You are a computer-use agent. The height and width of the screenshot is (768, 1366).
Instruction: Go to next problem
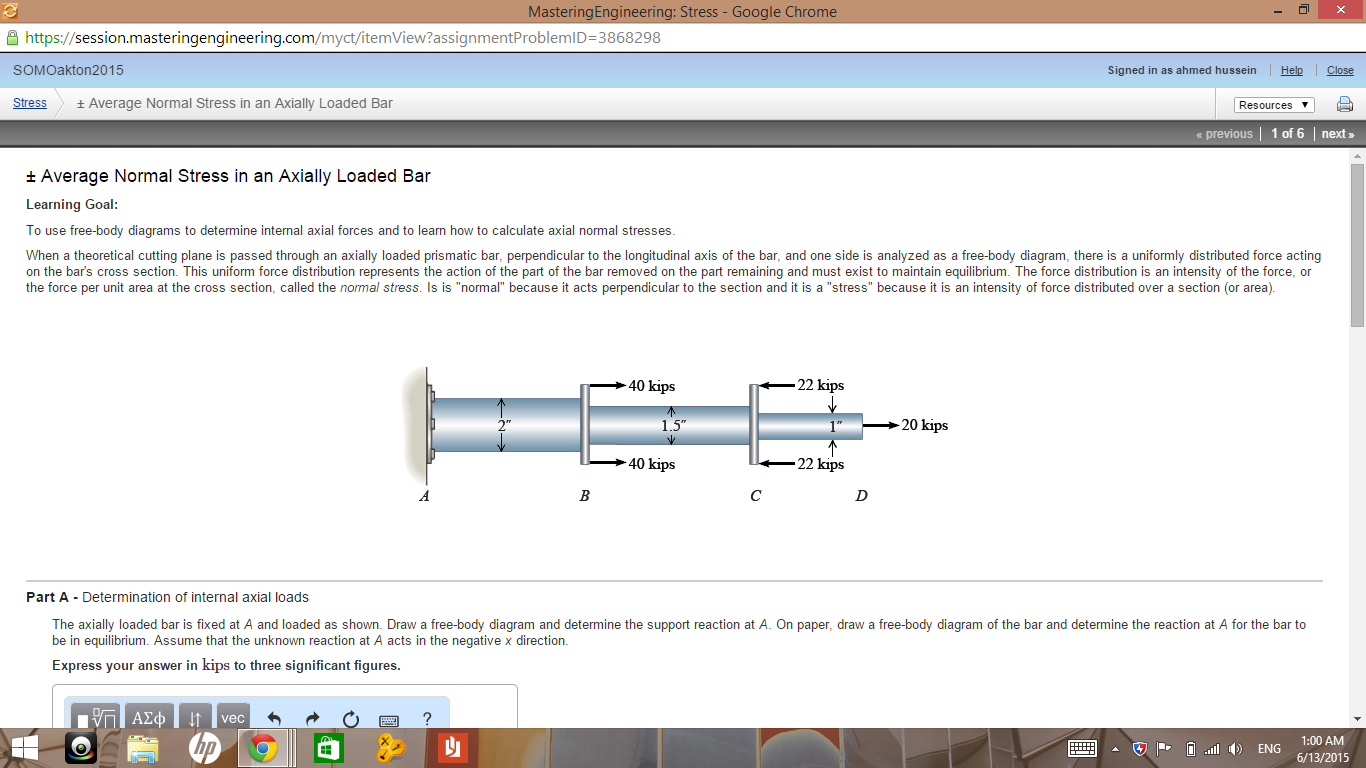click(x=1338, y=134)
